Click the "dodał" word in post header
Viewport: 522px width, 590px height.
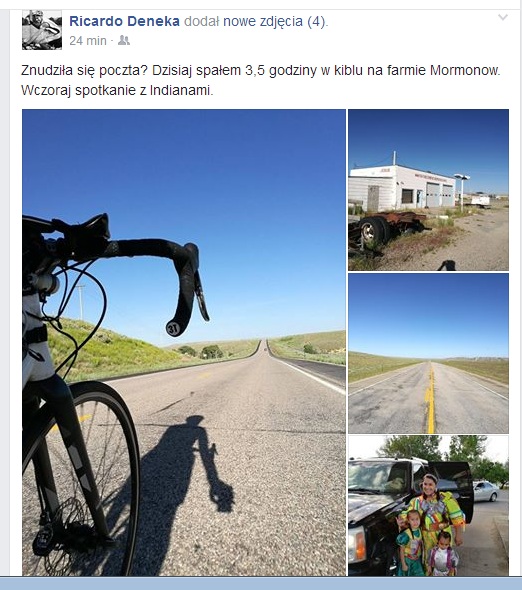(201, 21)
